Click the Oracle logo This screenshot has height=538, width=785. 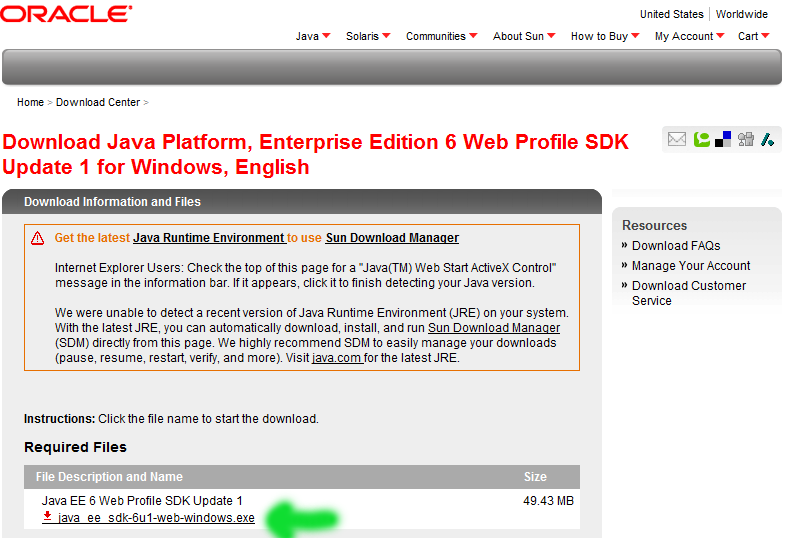coord(66,14)
